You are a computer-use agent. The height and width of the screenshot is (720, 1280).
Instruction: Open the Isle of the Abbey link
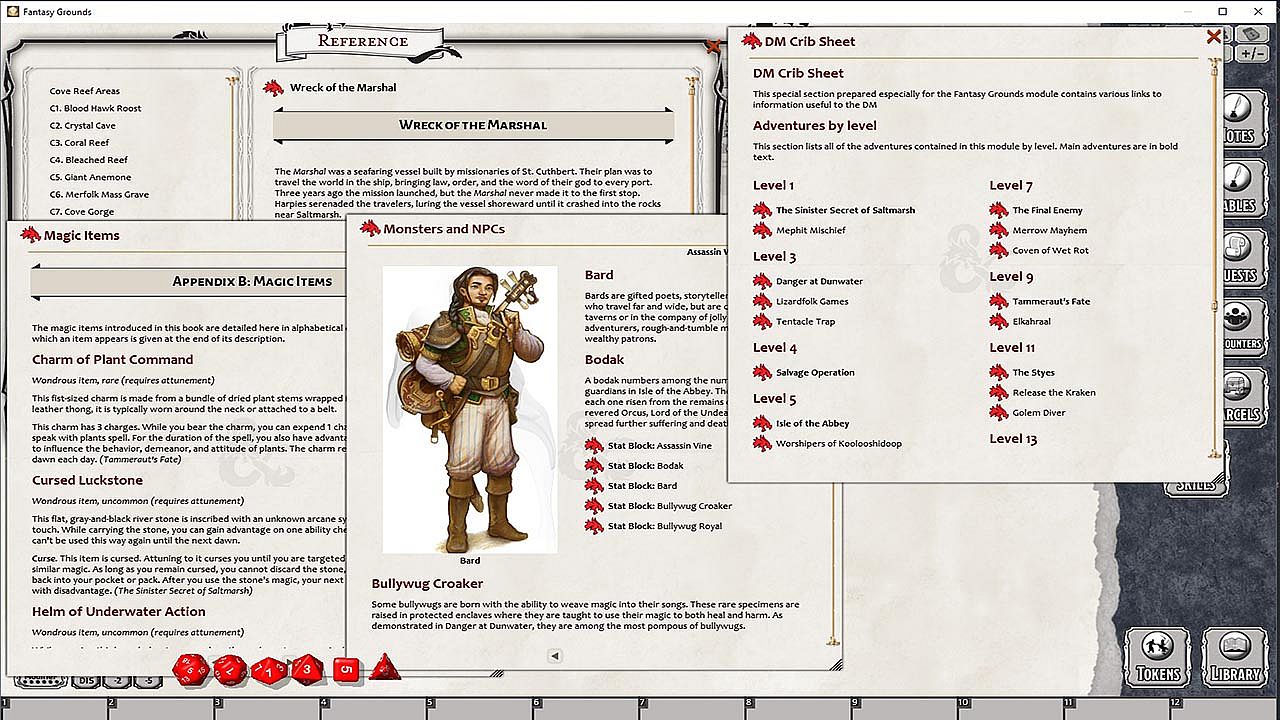(813, 423)
